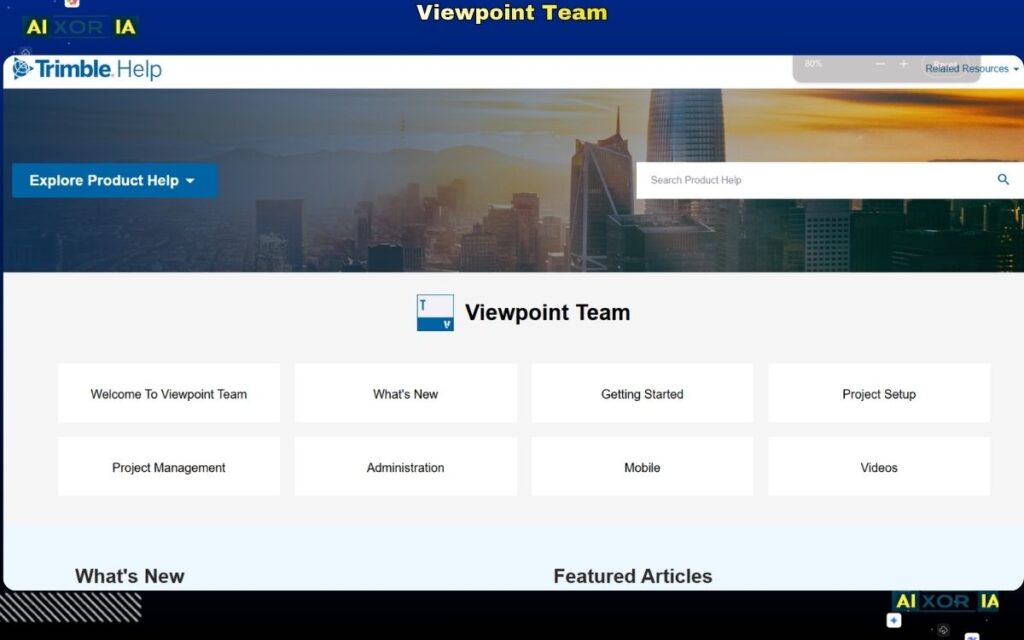This screenshot has height=640, width=1024.
Task: Click the zoom in plus icon
Action: click(905, 65)
